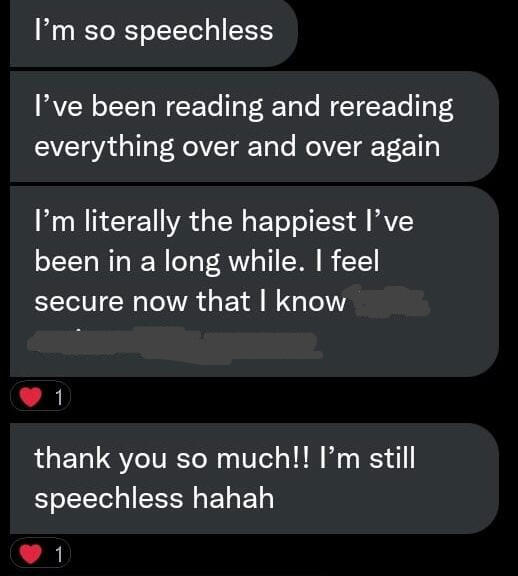Image resolution: width=518 pixels, height=576 pixels.
Task: Click the word "speechless" in the top message
Action: (198, 32)
